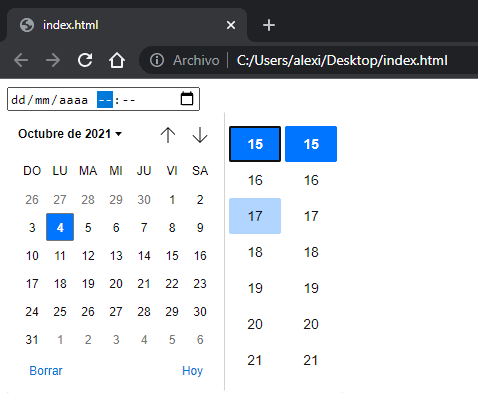Select hour 18 in hours column
478x402 pixels.
tap(255, 252)
